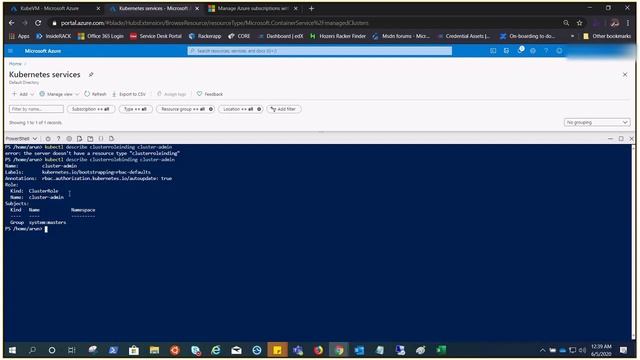Open Windows taskbar search

pyautogui.click(x=33, y=350)
